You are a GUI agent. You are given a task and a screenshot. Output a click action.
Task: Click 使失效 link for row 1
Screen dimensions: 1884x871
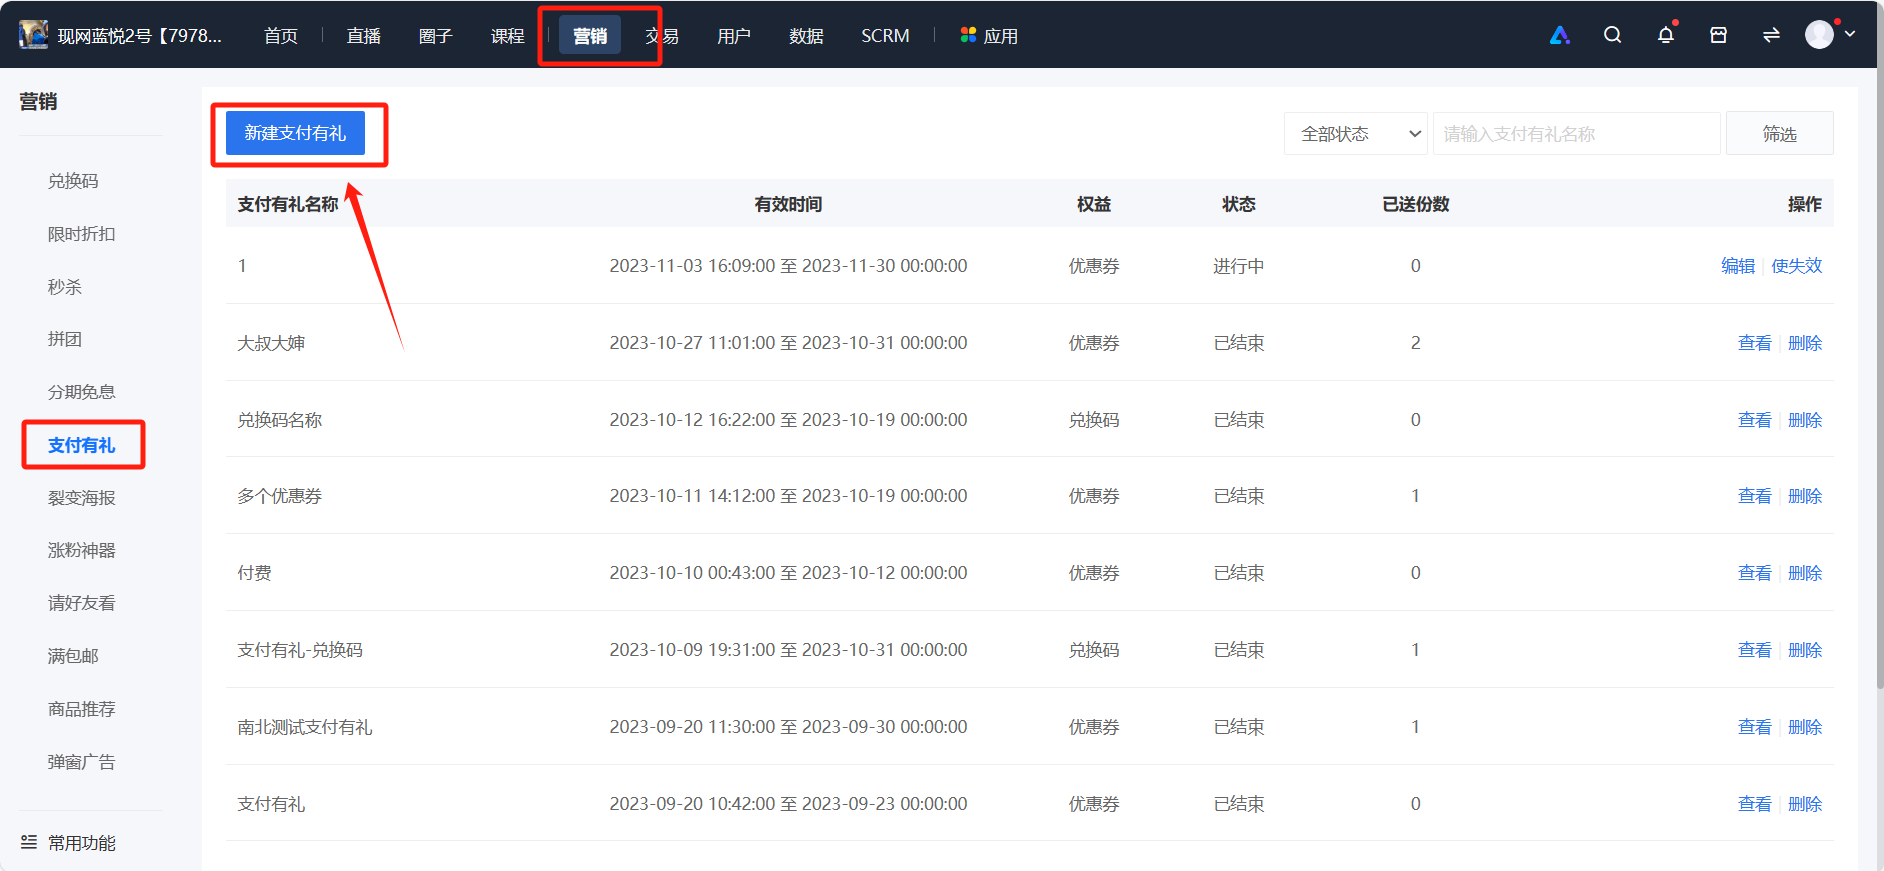click(x=1797, y=266)
